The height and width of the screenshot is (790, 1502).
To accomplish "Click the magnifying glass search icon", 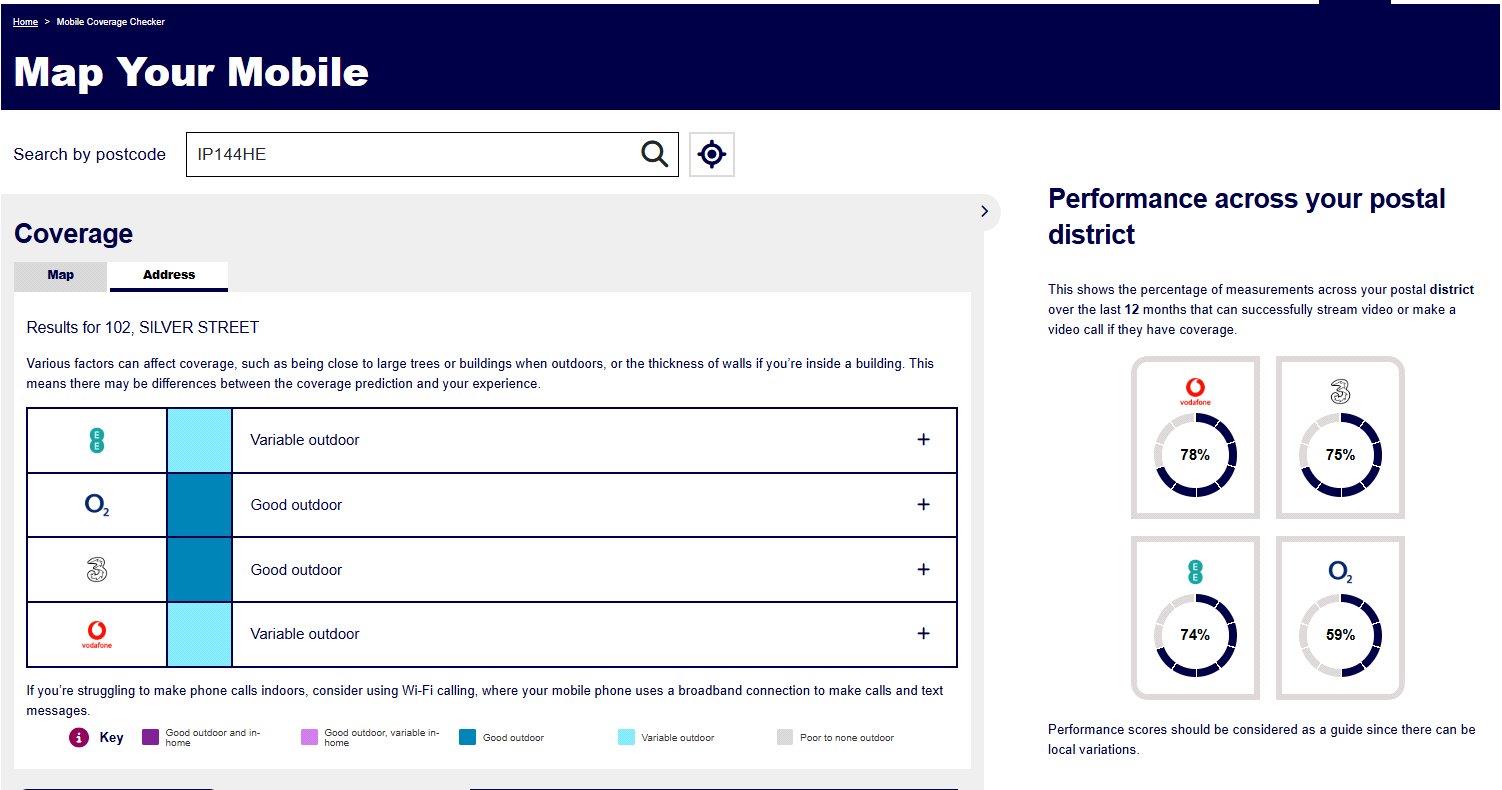I will pyautogui.click(x=654, y=154).
